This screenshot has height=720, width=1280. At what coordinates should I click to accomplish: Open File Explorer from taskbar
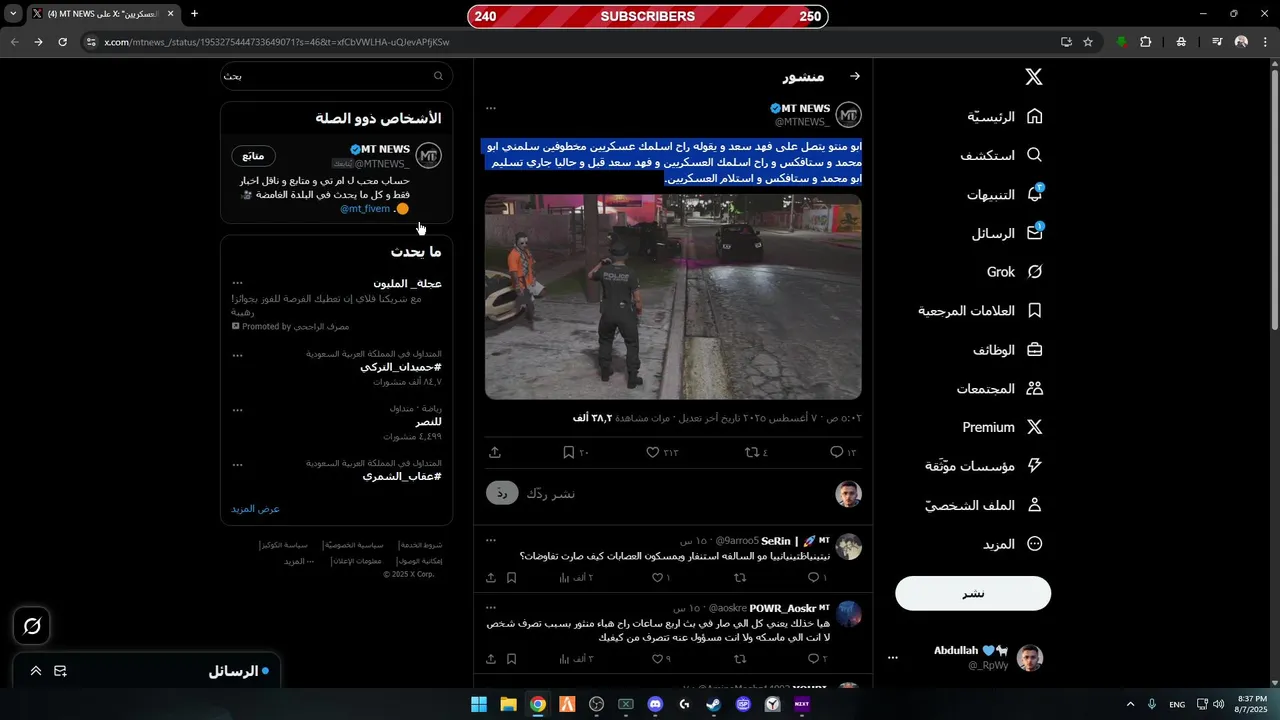[x=508, y=704]
